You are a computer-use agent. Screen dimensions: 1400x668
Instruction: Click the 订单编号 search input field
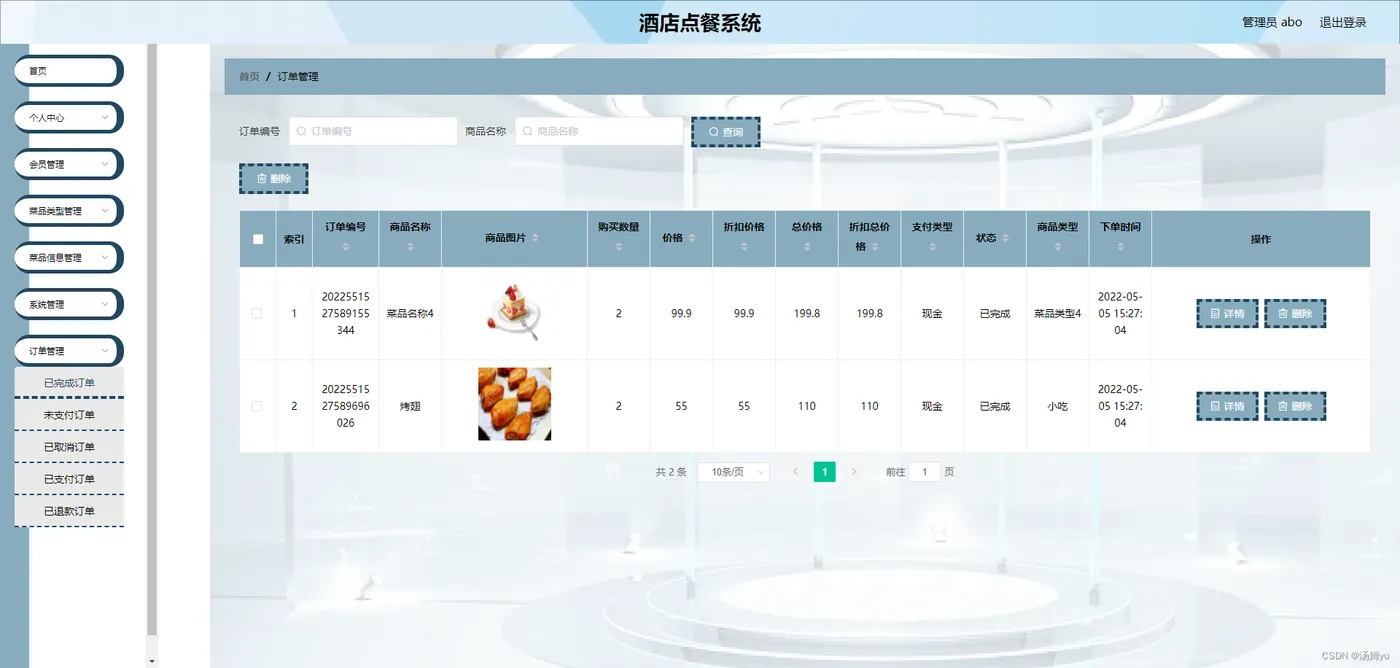coord(373,131)
